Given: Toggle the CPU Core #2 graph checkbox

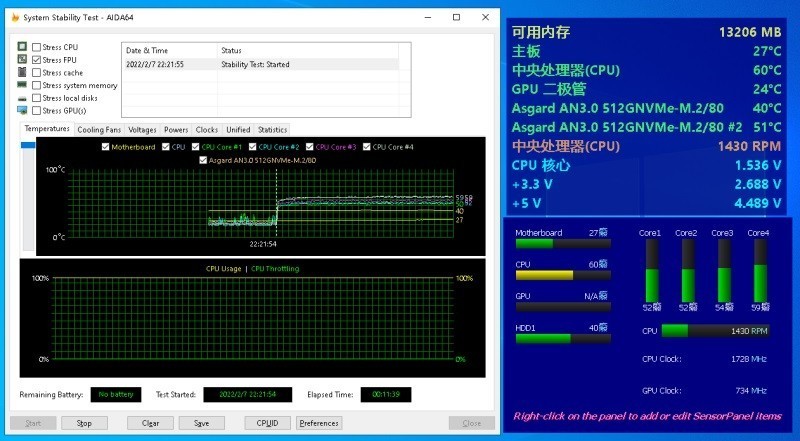Looking at the screenshot, I should tap(252, 147).
